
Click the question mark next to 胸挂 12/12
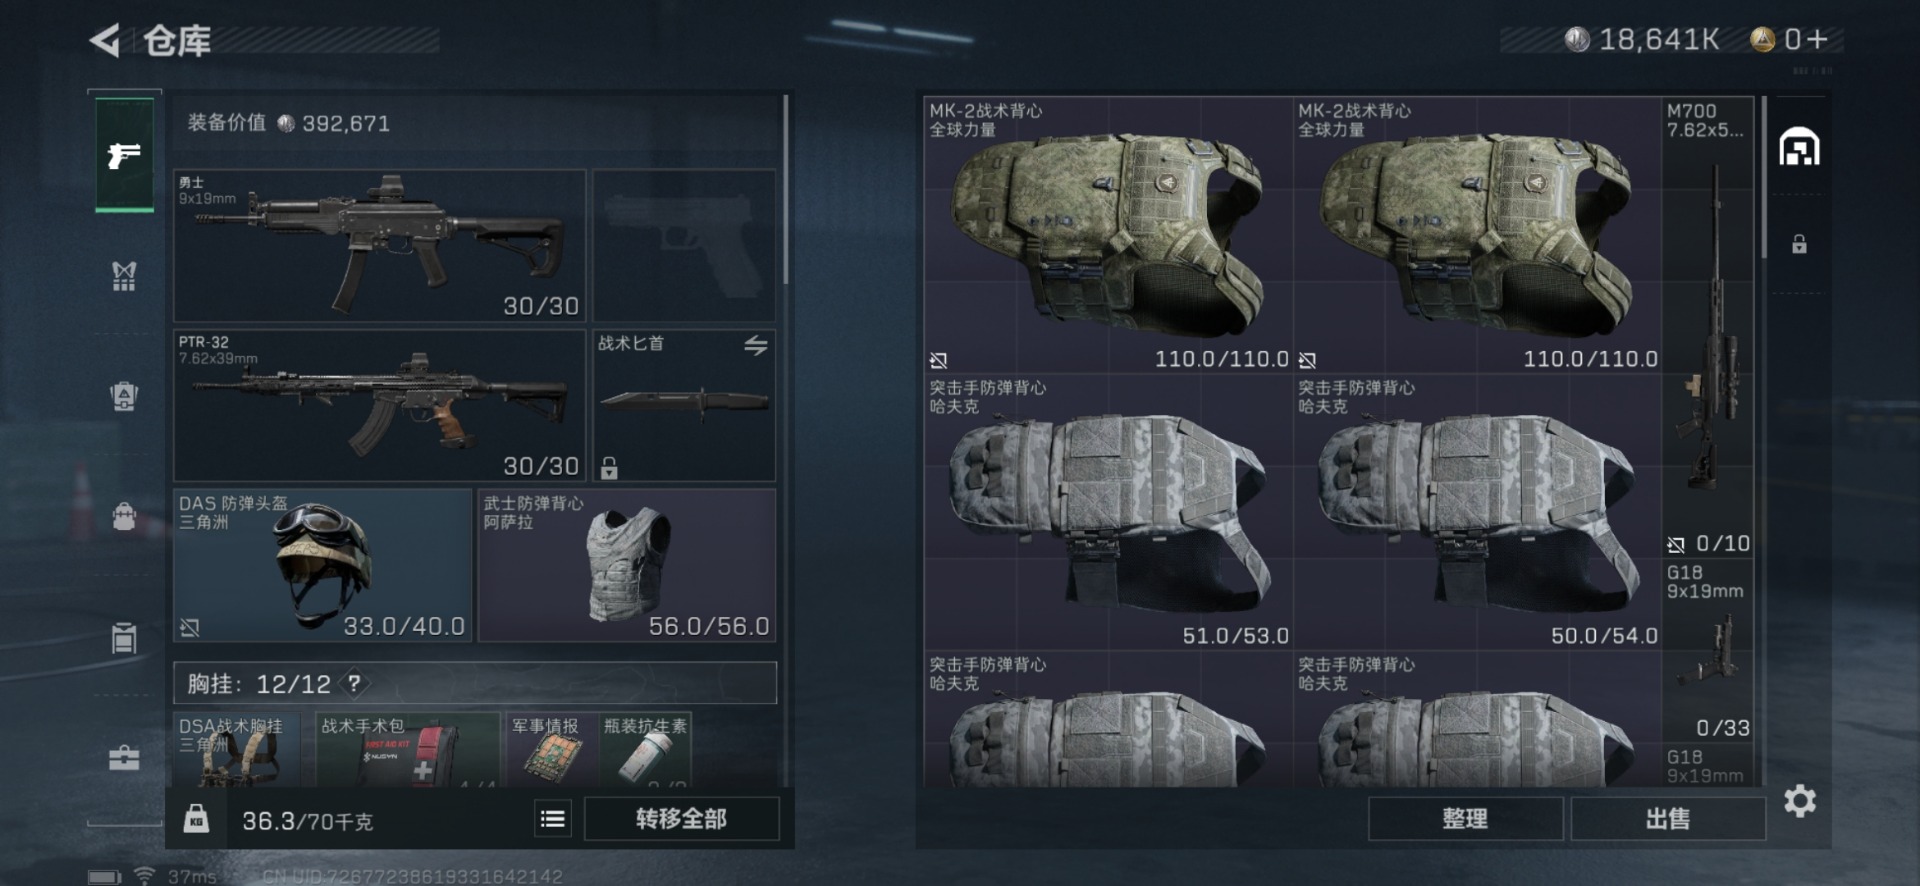point(354,684)
